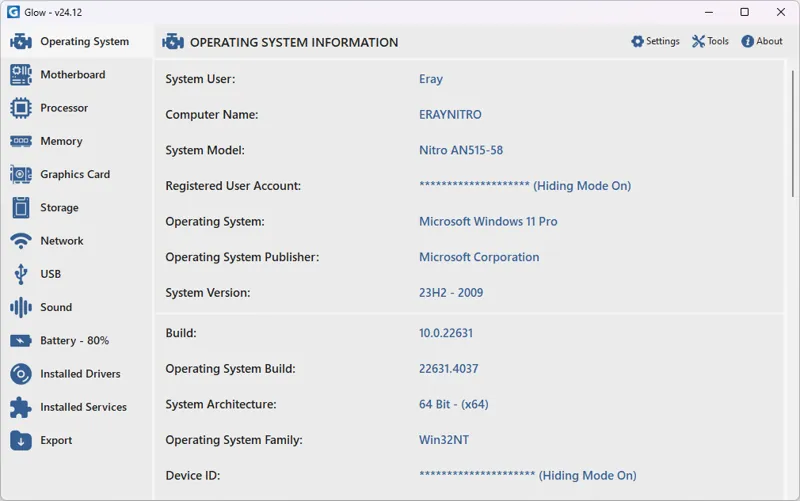
Task: Click the USB symbol icon
Action: (20, 274)
